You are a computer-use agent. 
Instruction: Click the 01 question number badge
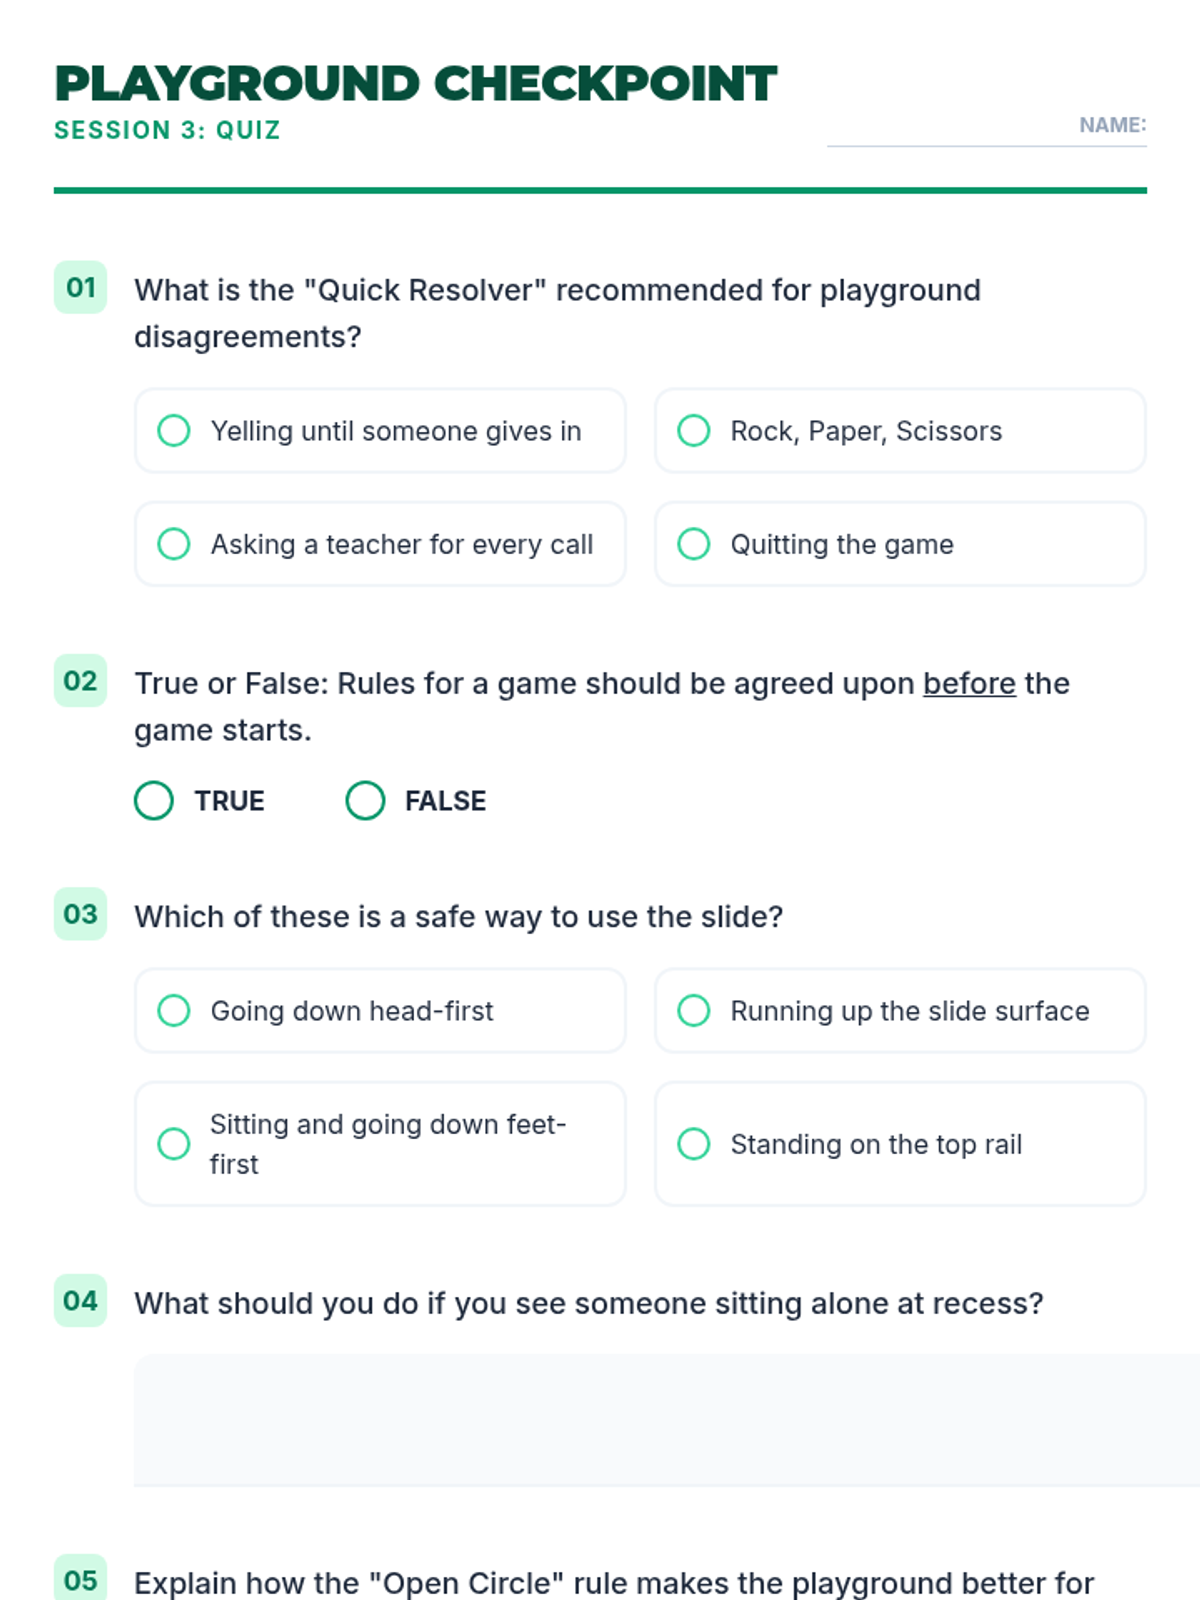[x=80, y=288]
